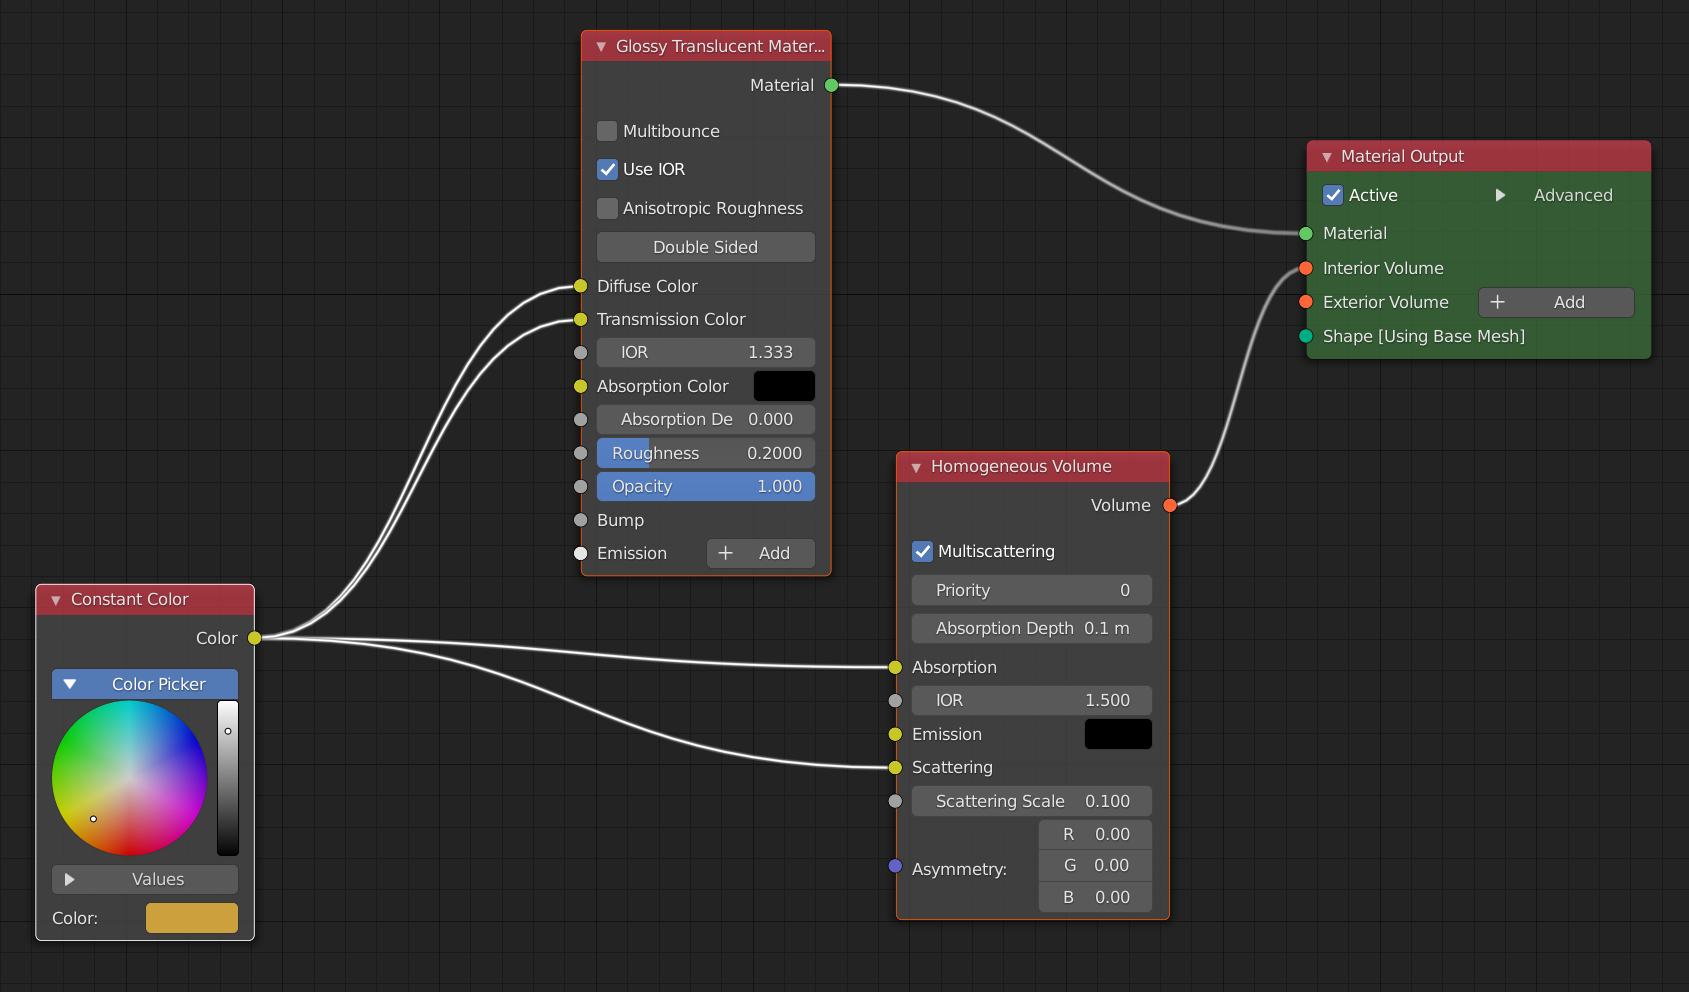Viewport: 1689px width, 992px height.
Task: Disable Multiscattering on Homogeneous Volume
Action: coord(922,552)
